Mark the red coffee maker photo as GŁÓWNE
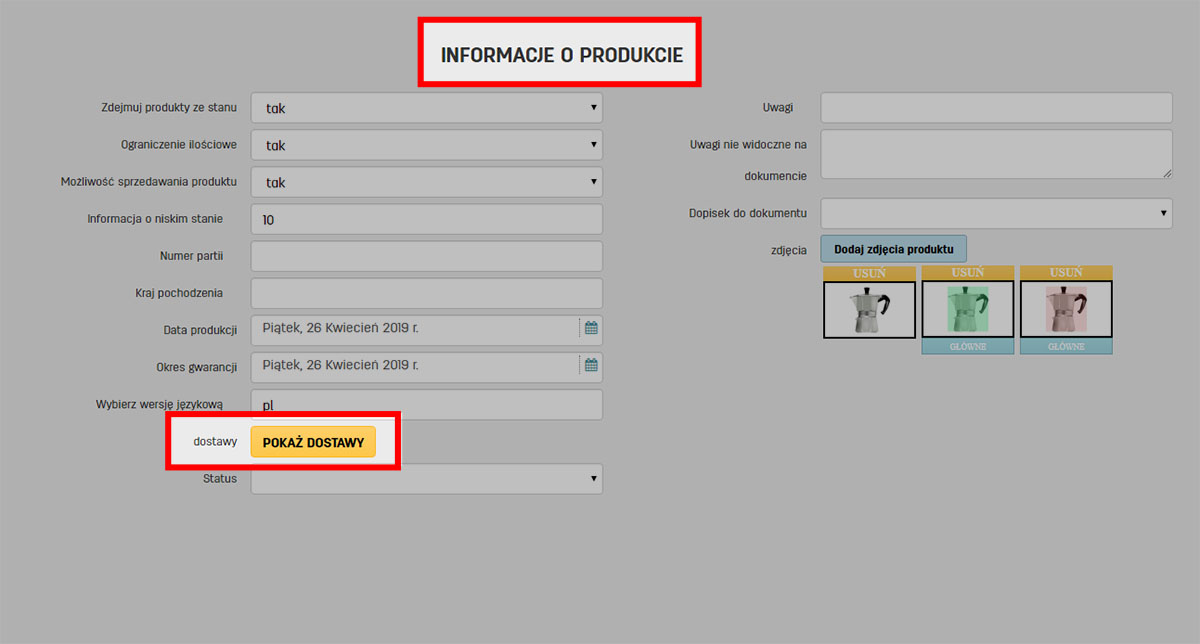Image resolution: width=1200 pixels, height=644 pixels. (1066, 347)
